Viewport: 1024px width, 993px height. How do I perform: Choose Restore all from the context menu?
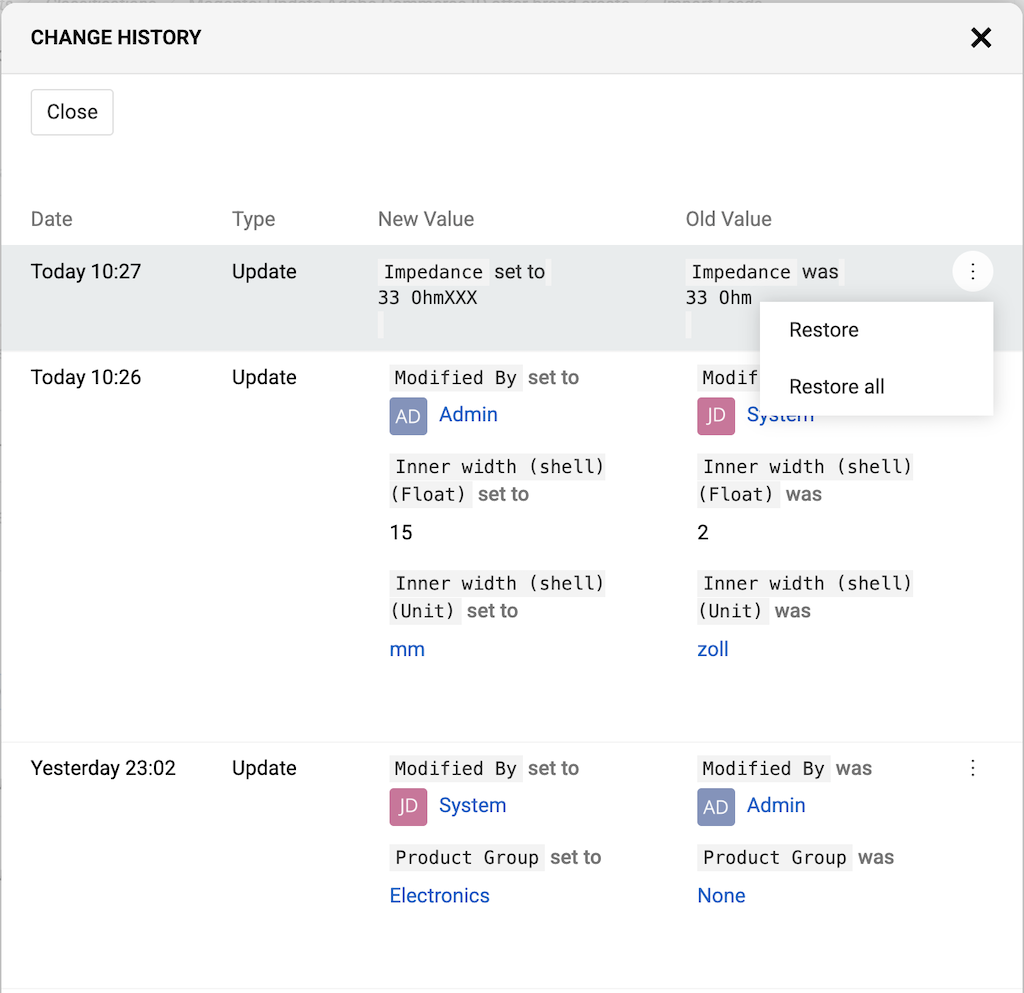click(837, 387)
